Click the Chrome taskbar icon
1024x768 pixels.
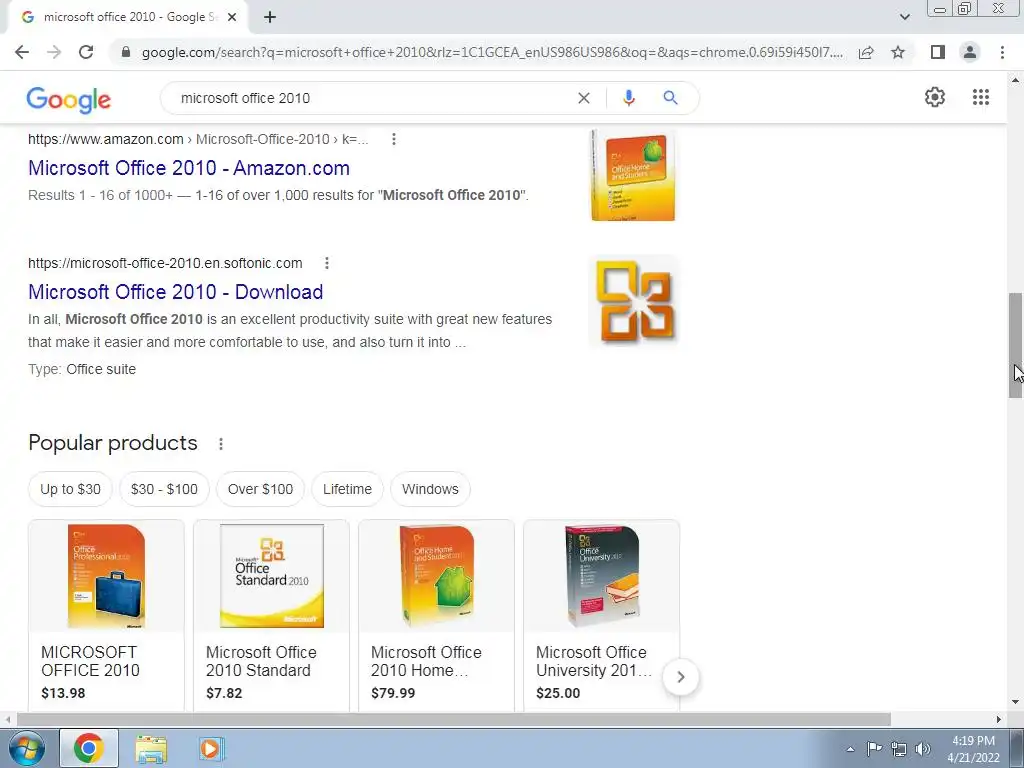[x=89, y=748]
